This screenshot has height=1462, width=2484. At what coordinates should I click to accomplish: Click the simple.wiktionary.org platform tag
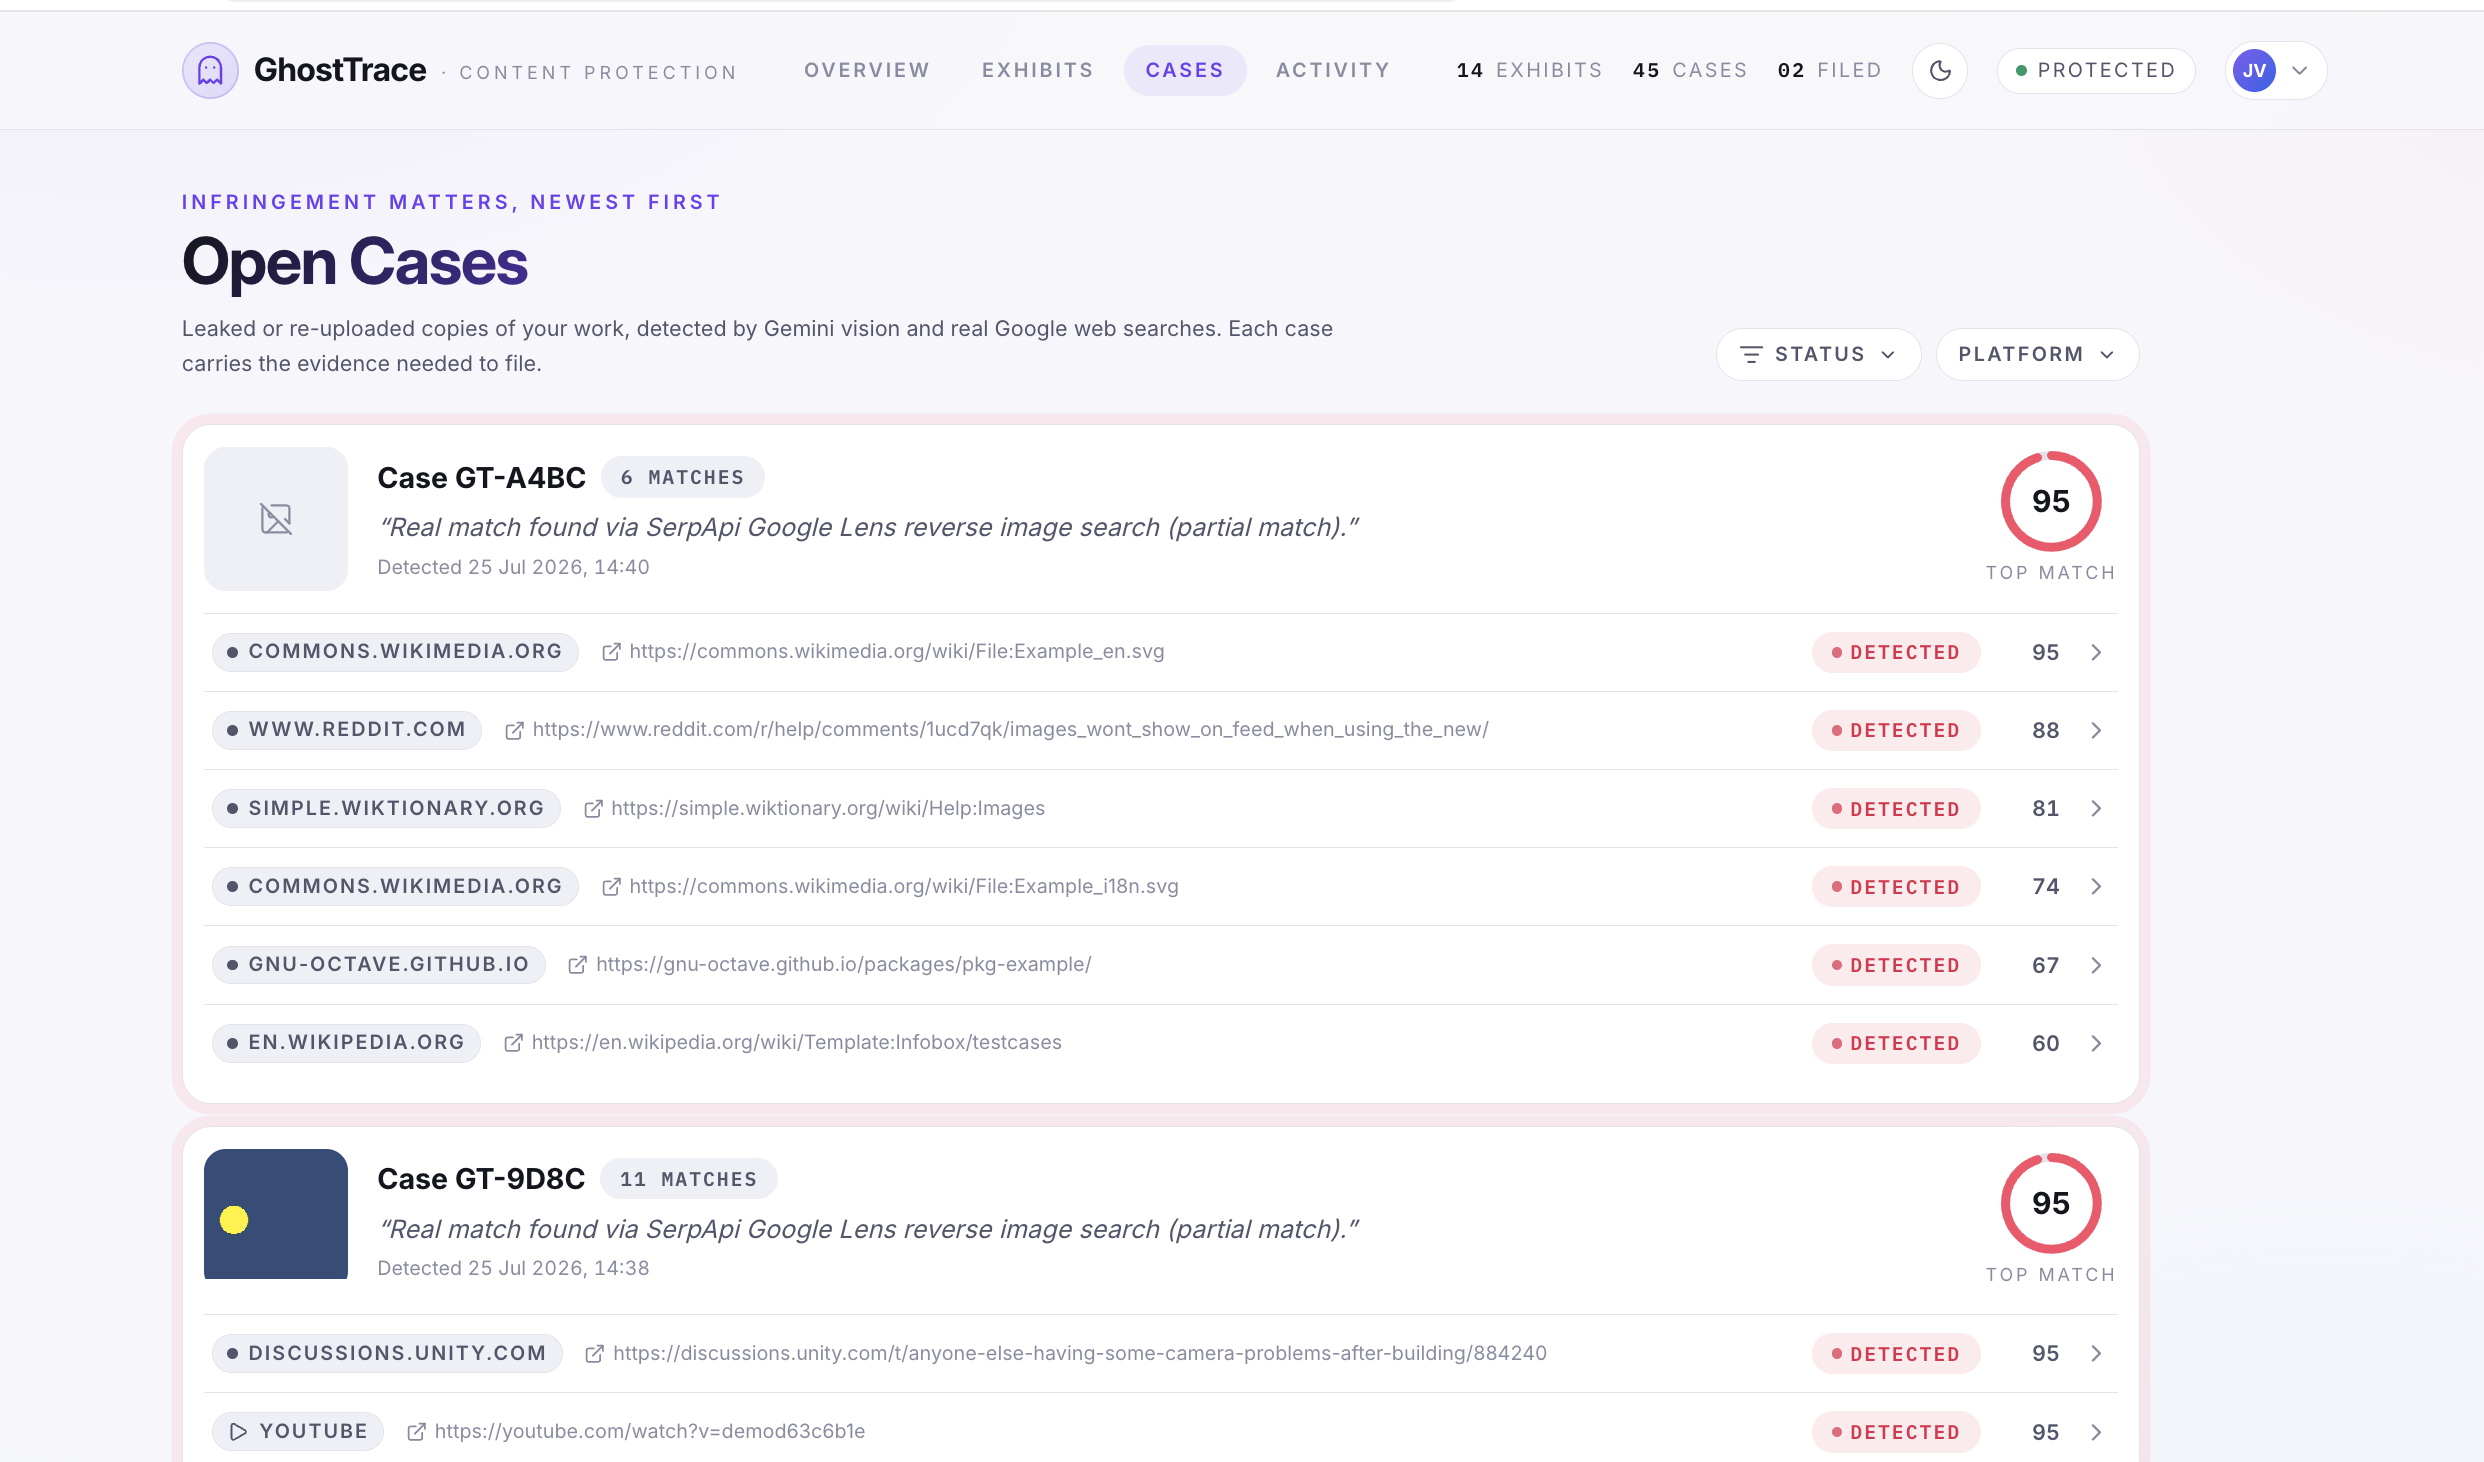click(x=386, y=808)
